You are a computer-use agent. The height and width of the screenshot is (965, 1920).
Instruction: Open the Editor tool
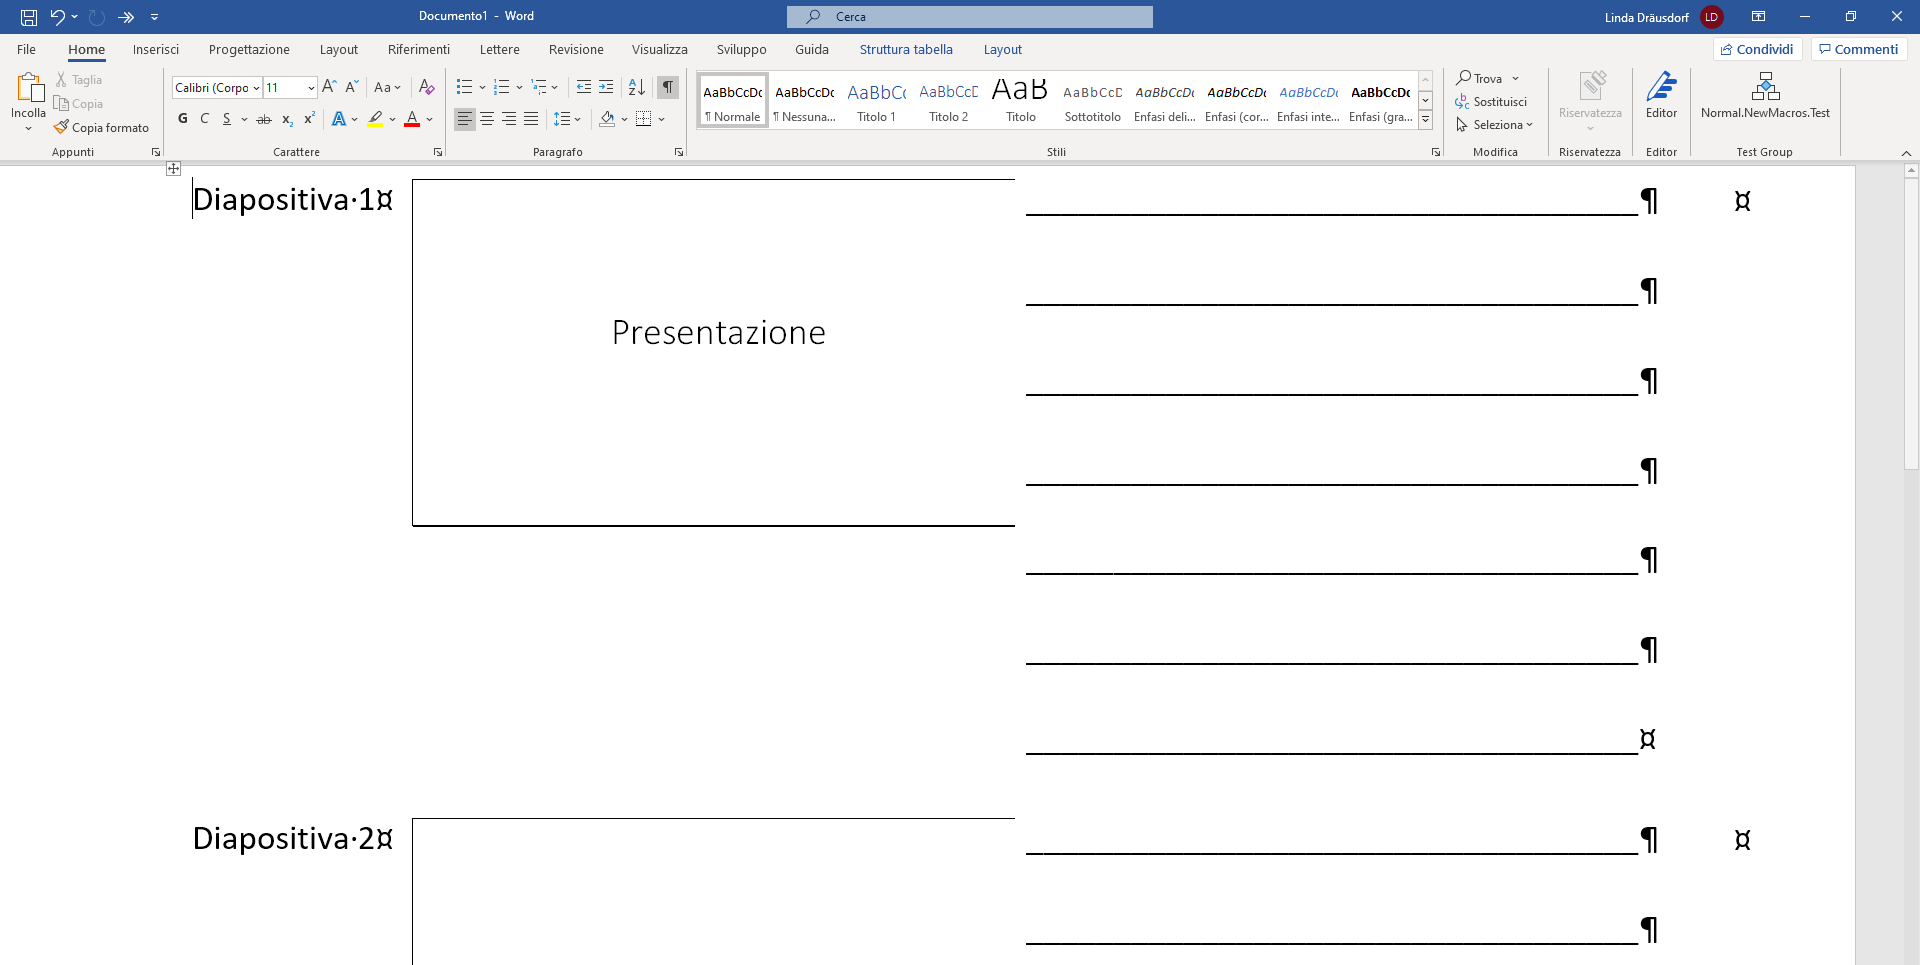click(x=1661, y=96)
